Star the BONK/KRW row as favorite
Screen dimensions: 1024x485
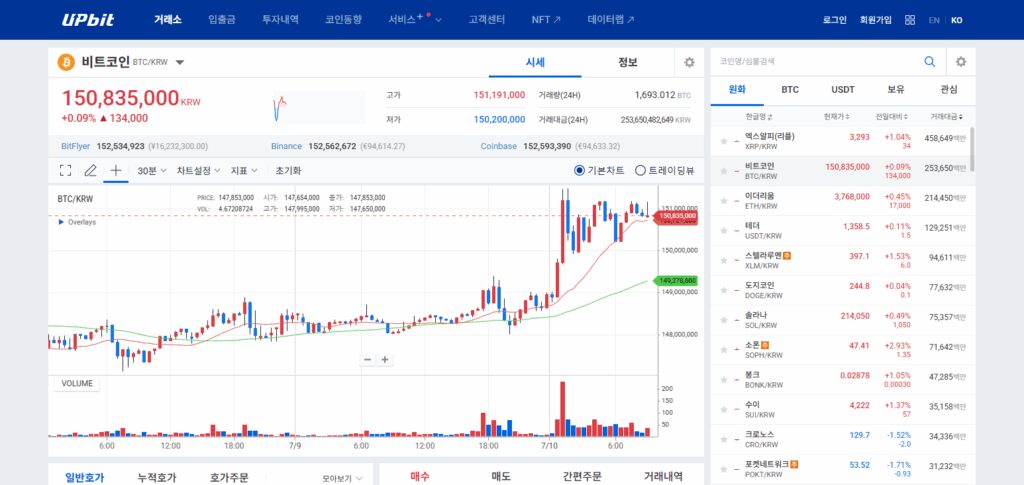(x=723, y=379)
